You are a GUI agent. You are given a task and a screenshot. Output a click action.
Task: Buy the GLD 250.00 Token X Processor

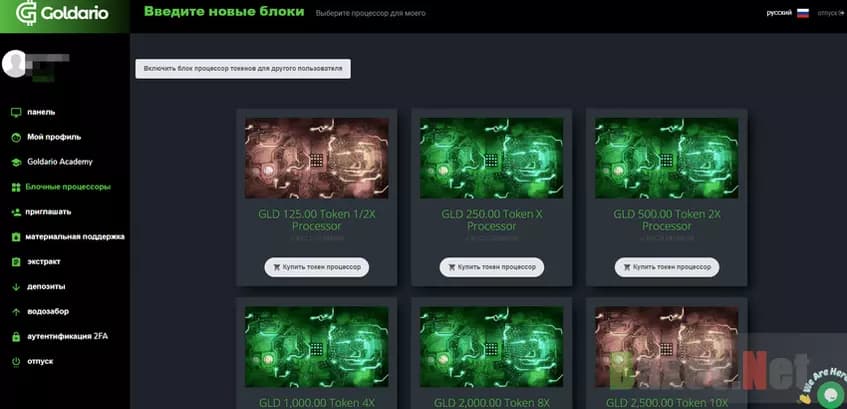pyautogui.click(x=492, y=267)
